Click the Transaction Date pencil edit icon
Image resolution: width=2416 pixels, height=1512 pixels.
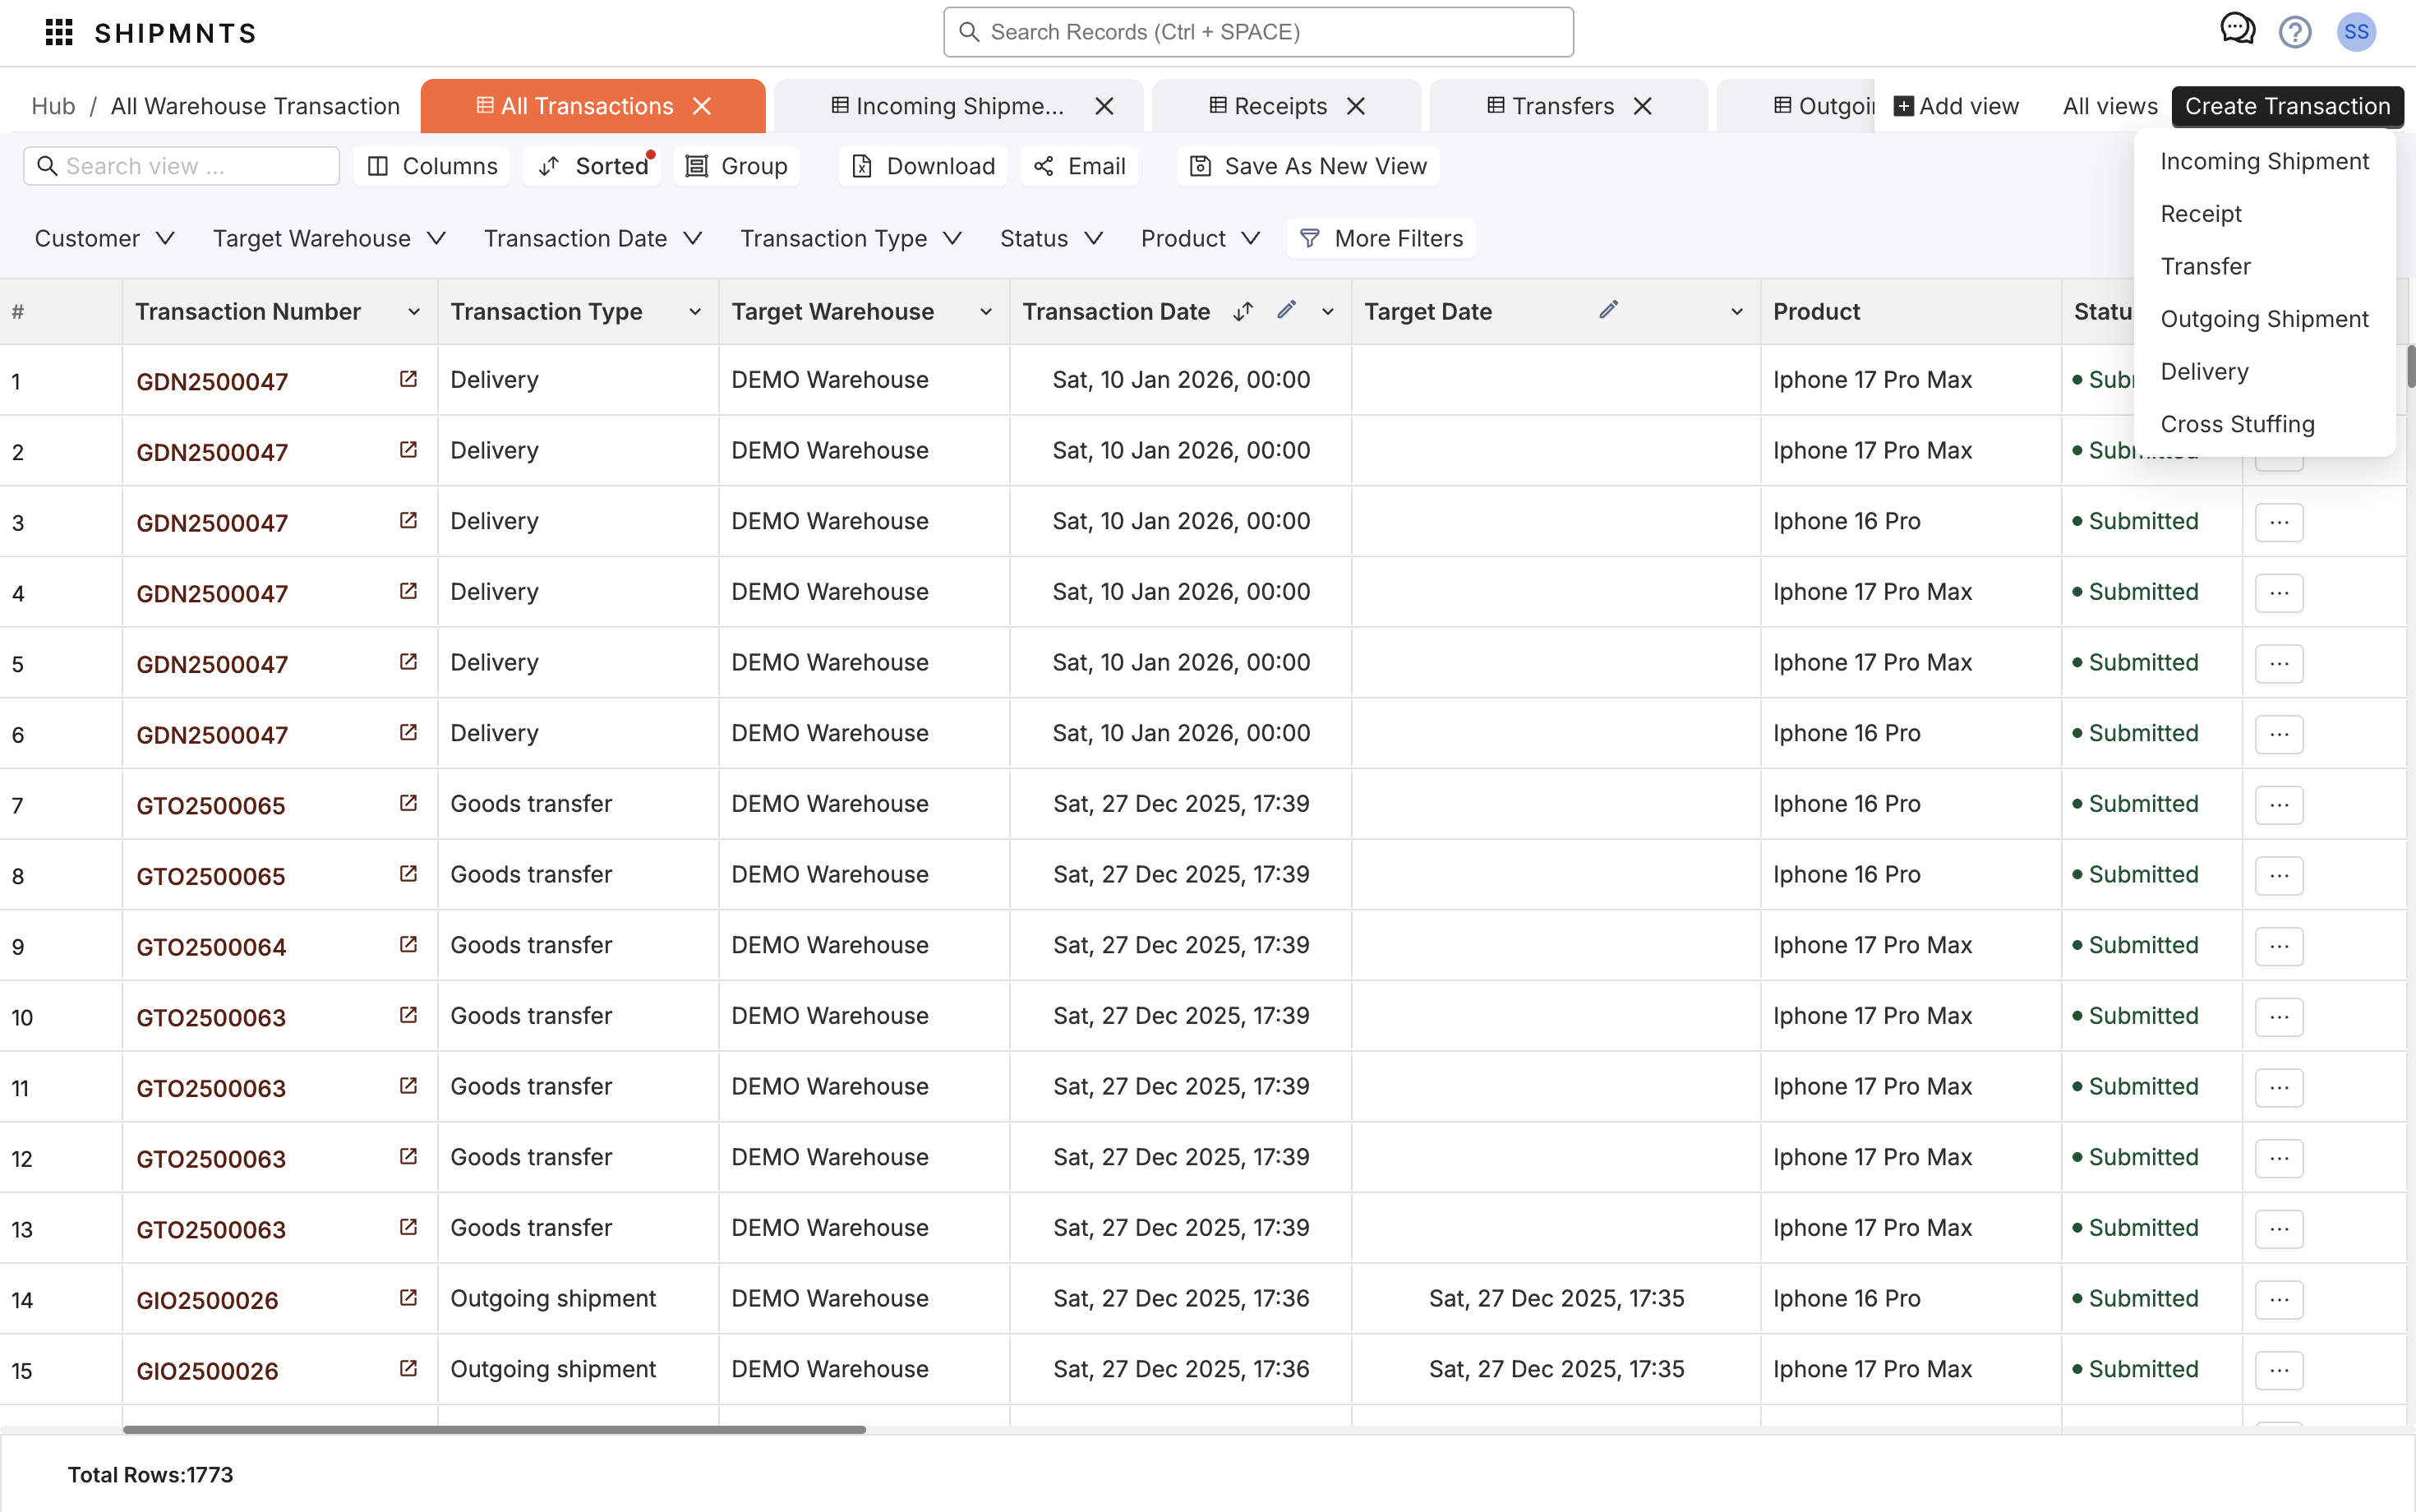point(1287,310)
